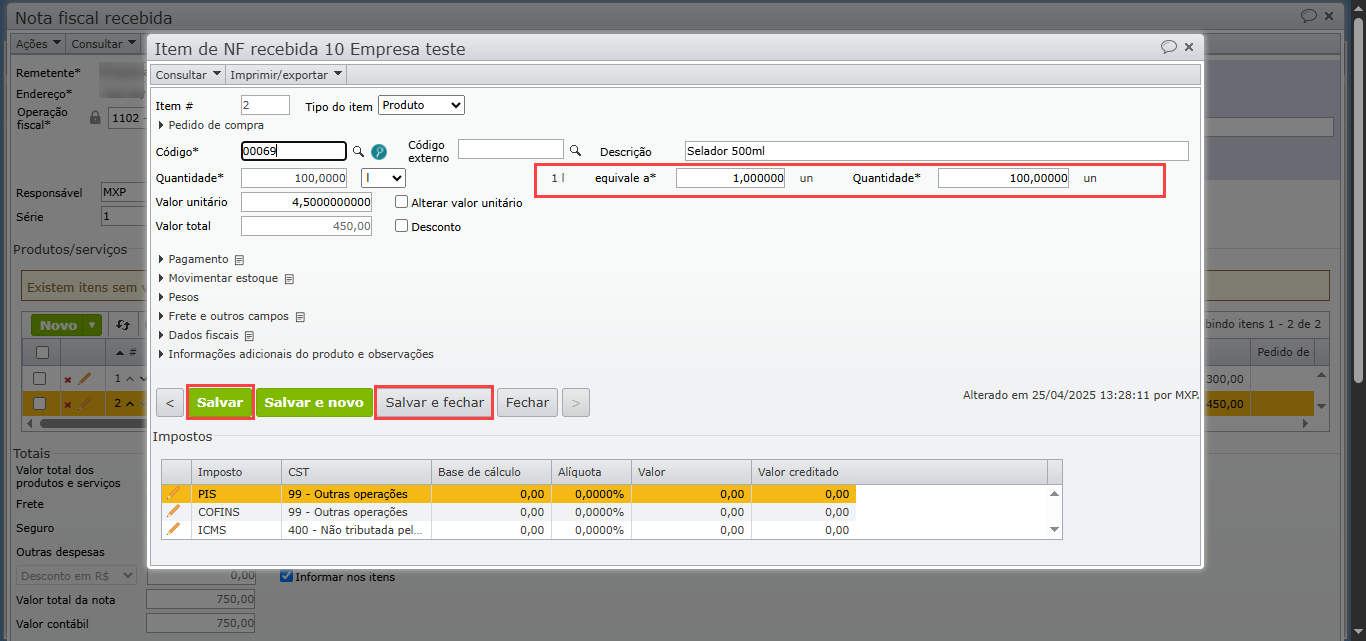Click the search magnifier next to Código field

[x=358, y=151]
